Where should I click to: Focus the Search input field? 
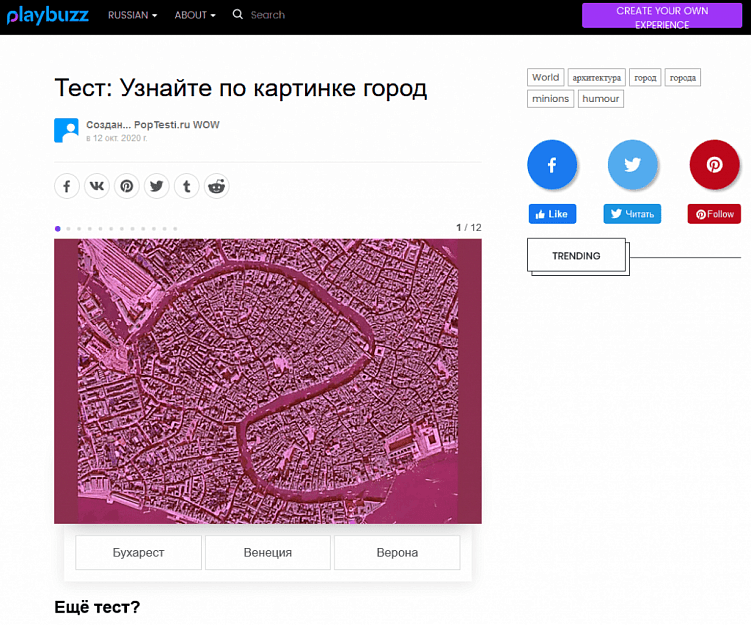click(290, 15)
